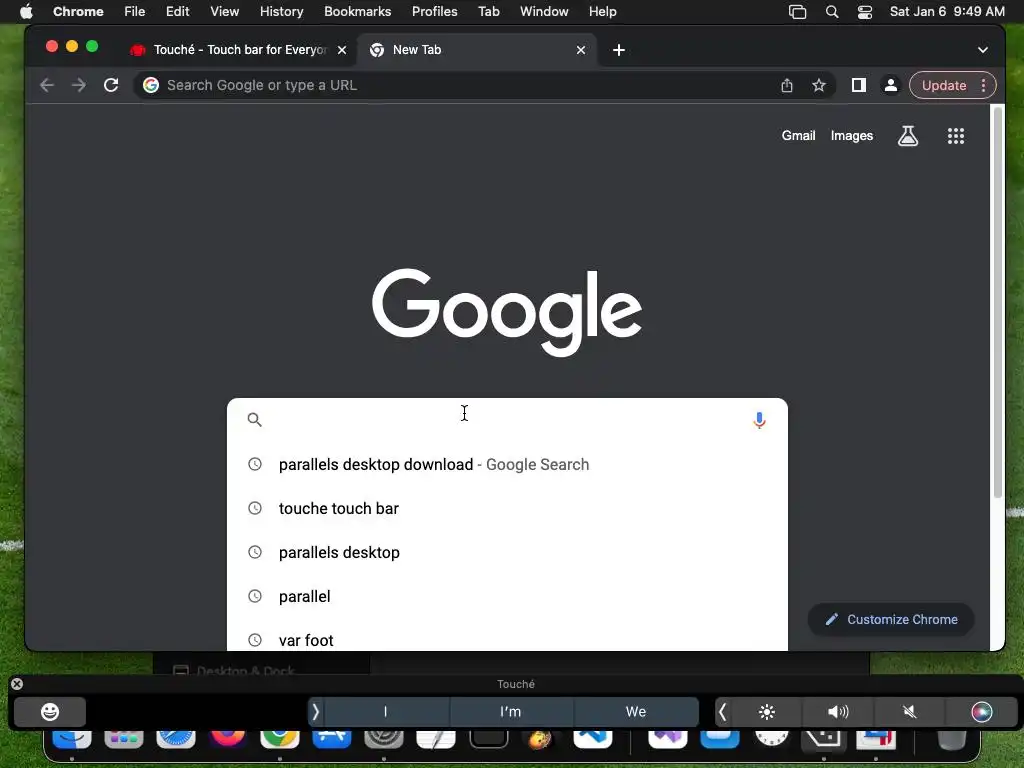Expand typing suggestions chevron in Touché bar
Screen dimensions: 1024x768
[x=315, y=712]
